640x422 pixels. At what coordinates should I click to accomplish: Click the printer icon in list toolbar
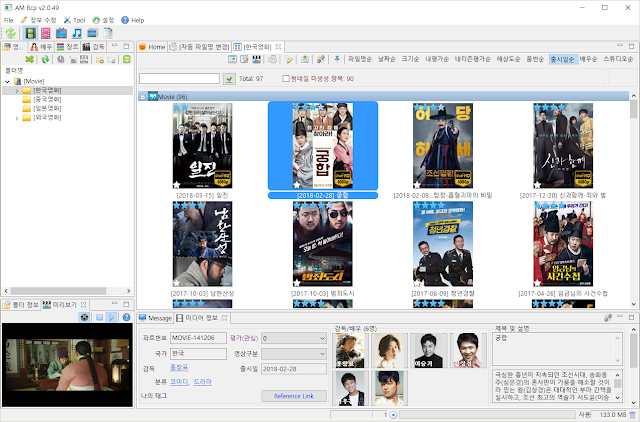coord(272,60)
